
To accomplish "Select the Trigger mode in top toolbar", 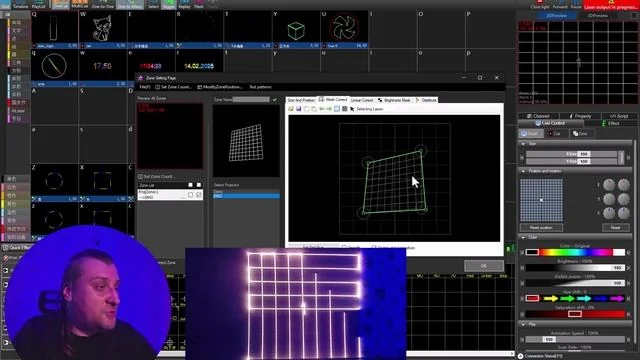I will tap(169, 4).
